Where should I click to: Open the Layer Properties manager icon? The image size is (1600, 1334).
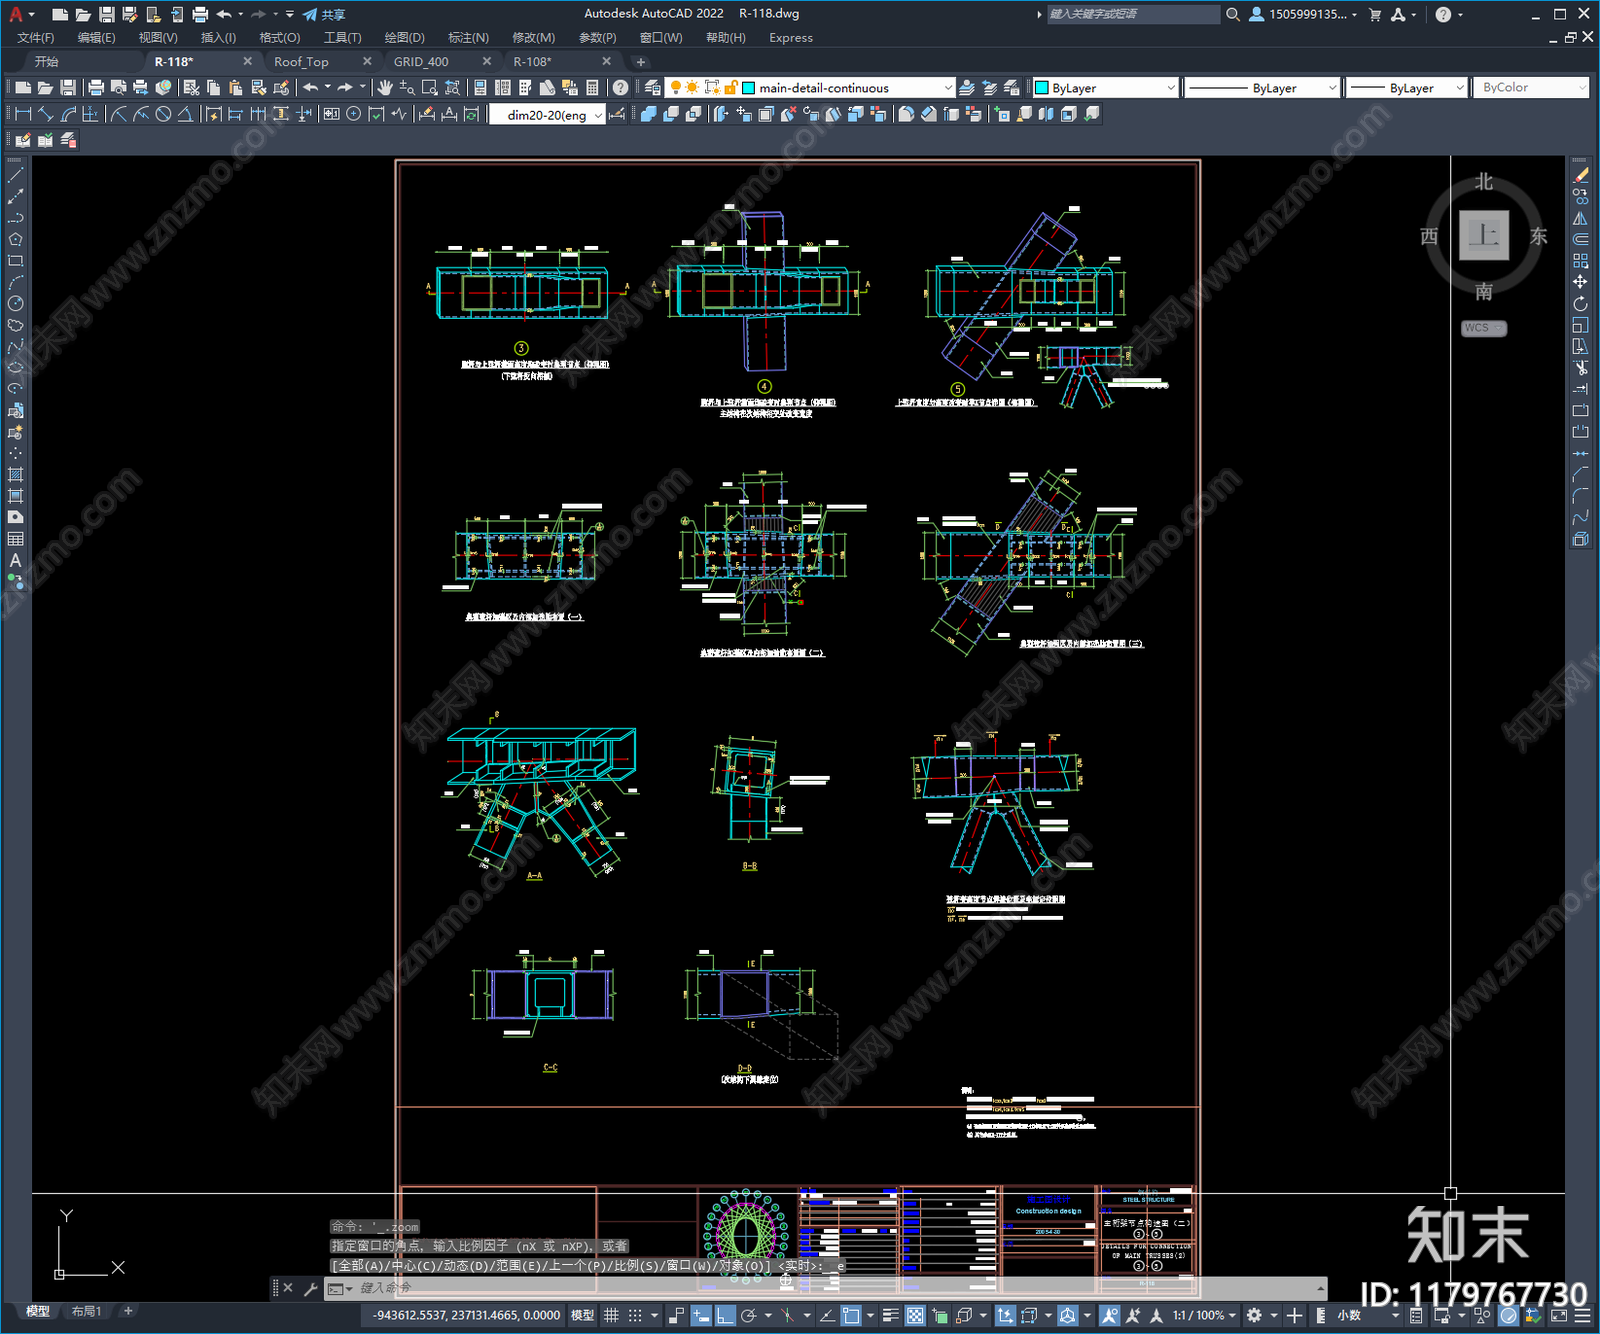click(x=653, y=88)
